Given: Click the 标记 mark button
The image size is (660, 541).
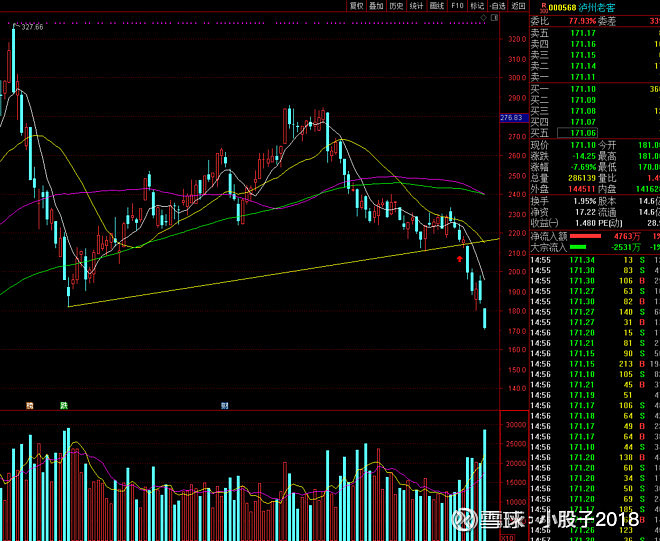Looking at the screenshot, I should 477,6.
